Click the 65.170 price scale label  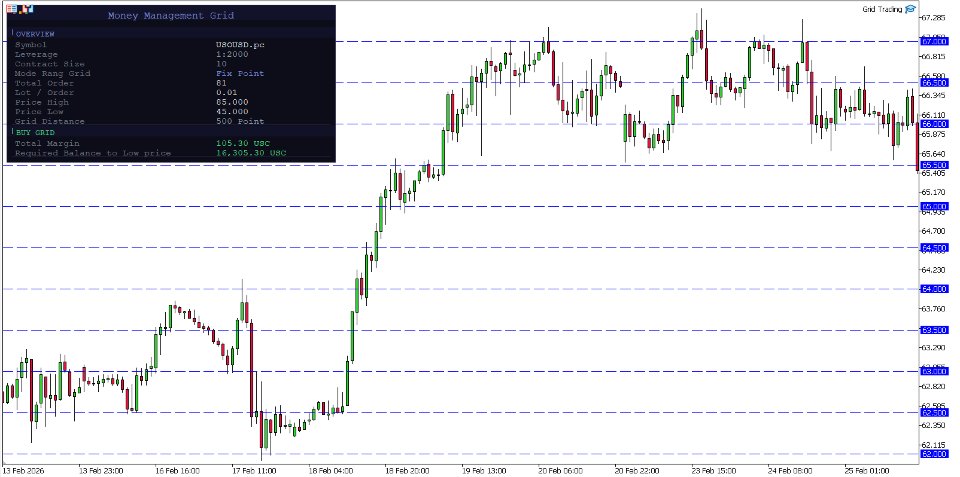934,192
